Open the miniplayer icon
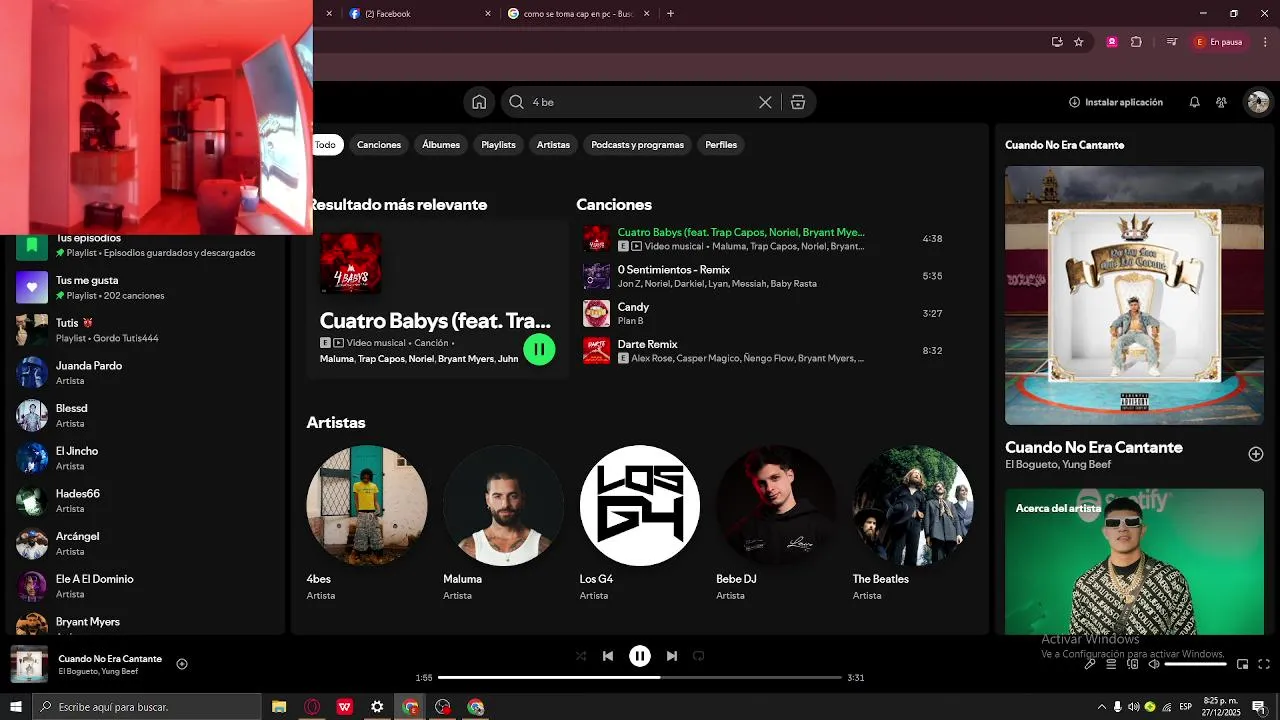Screen dimensions: 1280x720 coord(1243,664)
